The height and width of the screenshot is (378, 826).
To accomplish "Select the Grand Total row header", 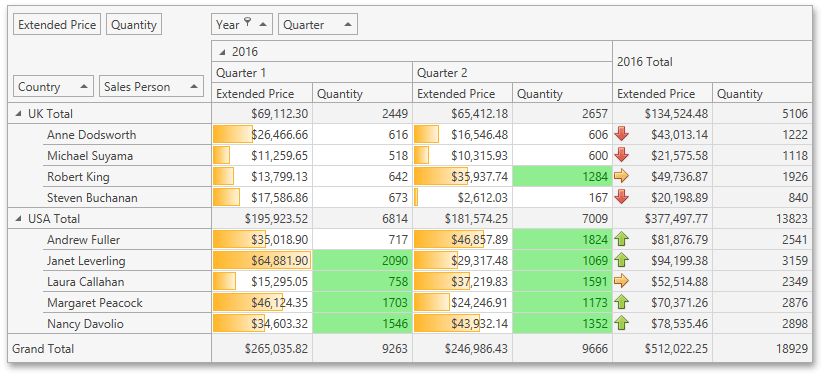I will pyautogui.click(x=110, y=348).
